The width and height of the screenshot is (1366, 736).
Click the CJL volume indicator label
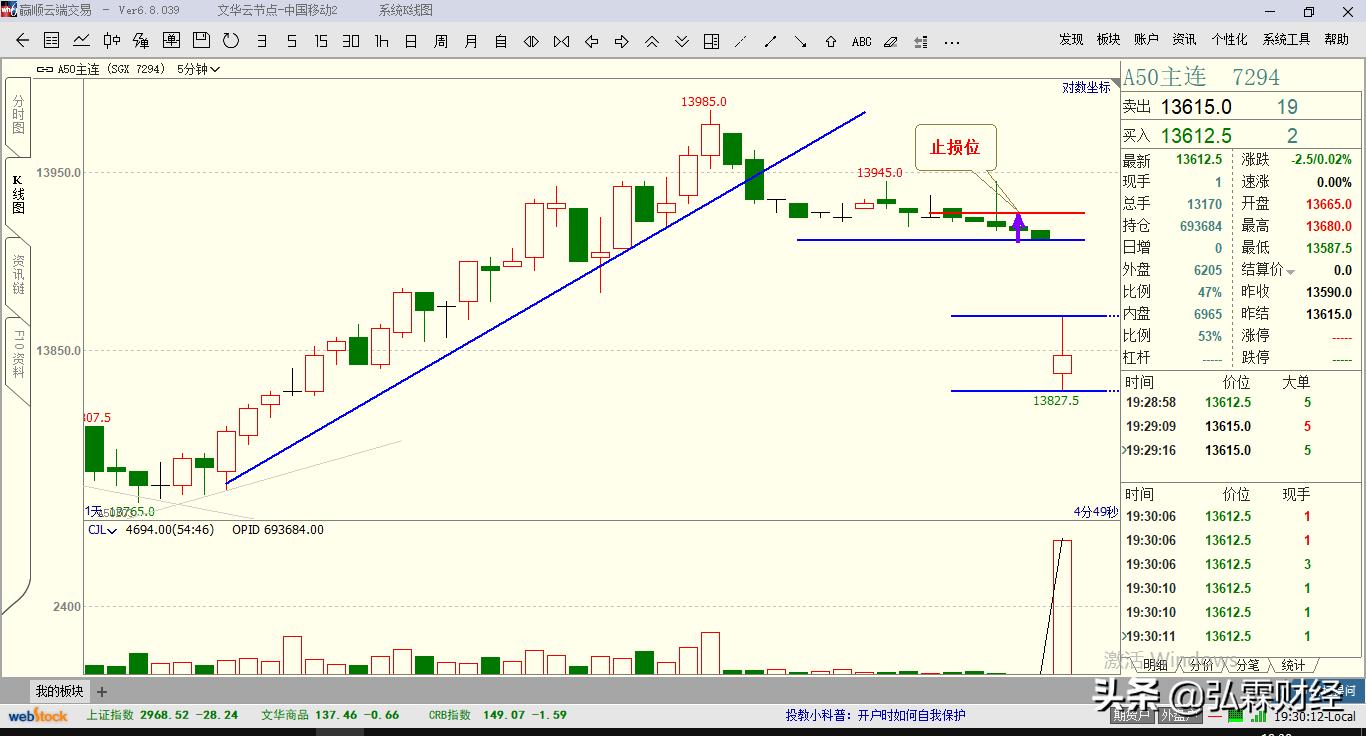pyautogui.click(x=102, y=529)
